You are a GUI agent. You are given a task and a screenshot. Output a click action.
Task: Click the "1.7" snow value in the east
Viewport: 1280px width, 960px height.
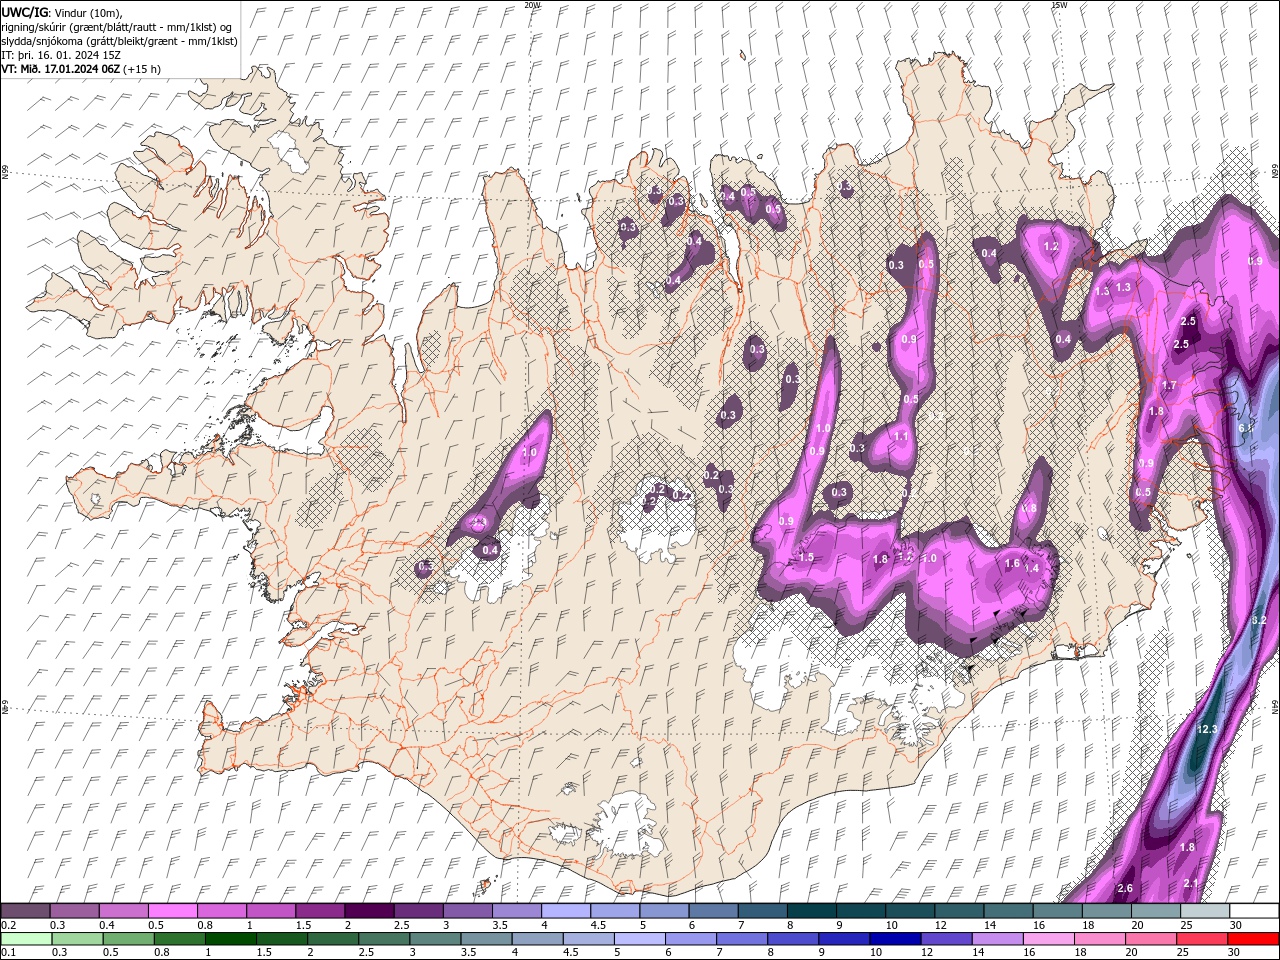coord(1169,386)
